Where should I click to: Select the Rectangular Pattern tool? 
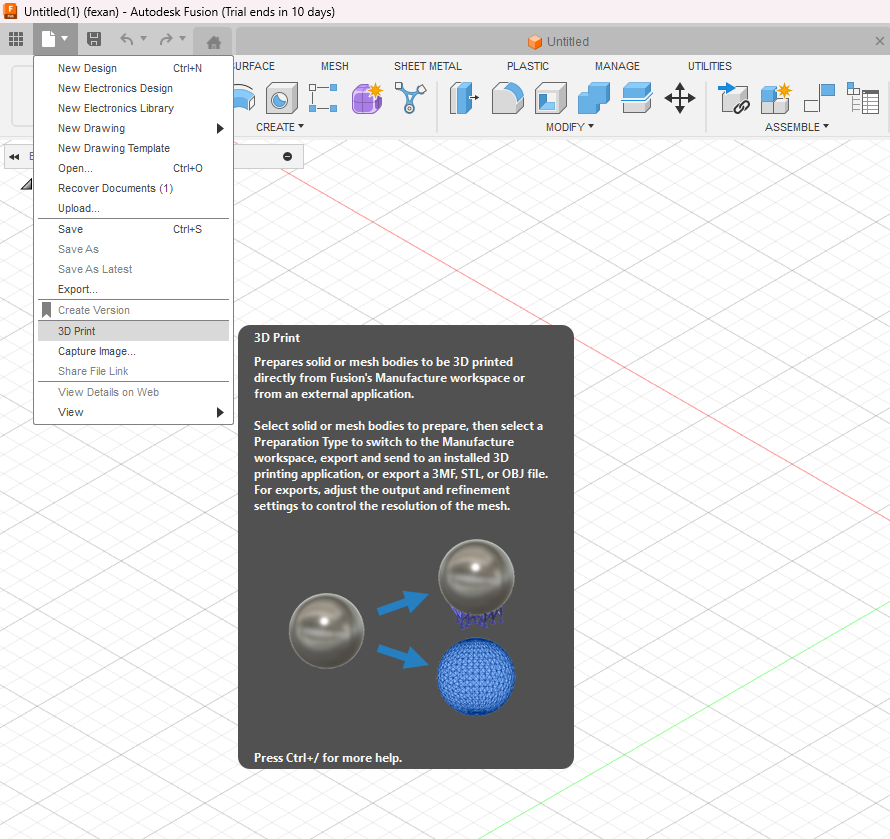click(x=323, y=98)
